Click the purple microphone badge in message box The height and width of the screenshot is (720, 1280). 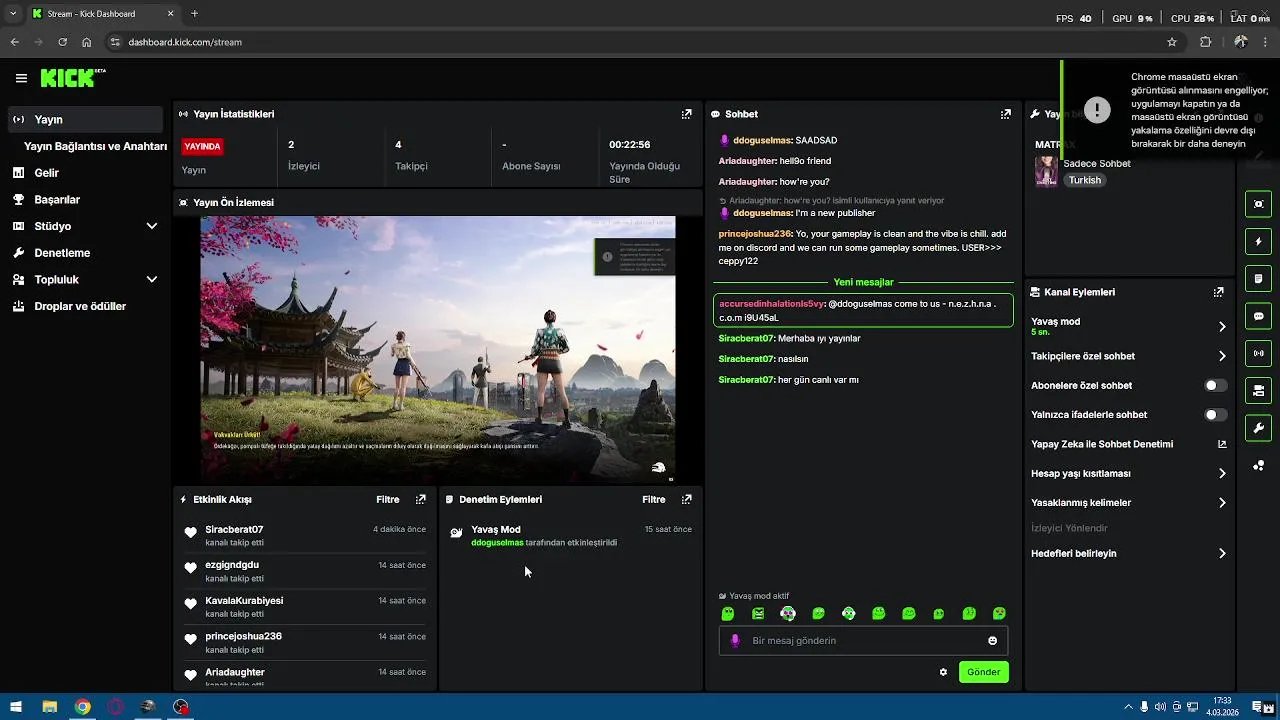(735, 640)
